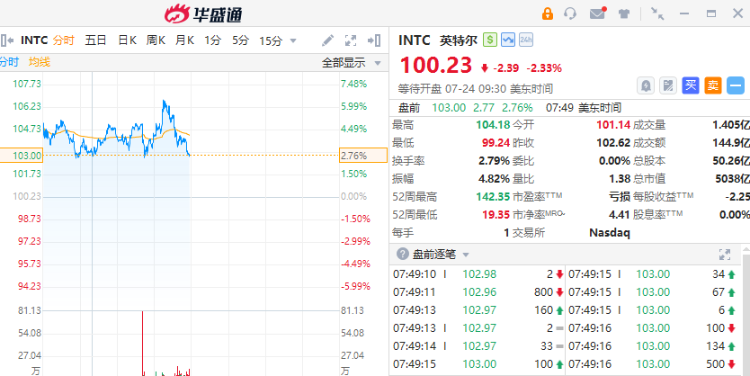This screenshot has width=750, height=376.
Task: Switch to the 5分 chart tab
Action: (241, 41)
